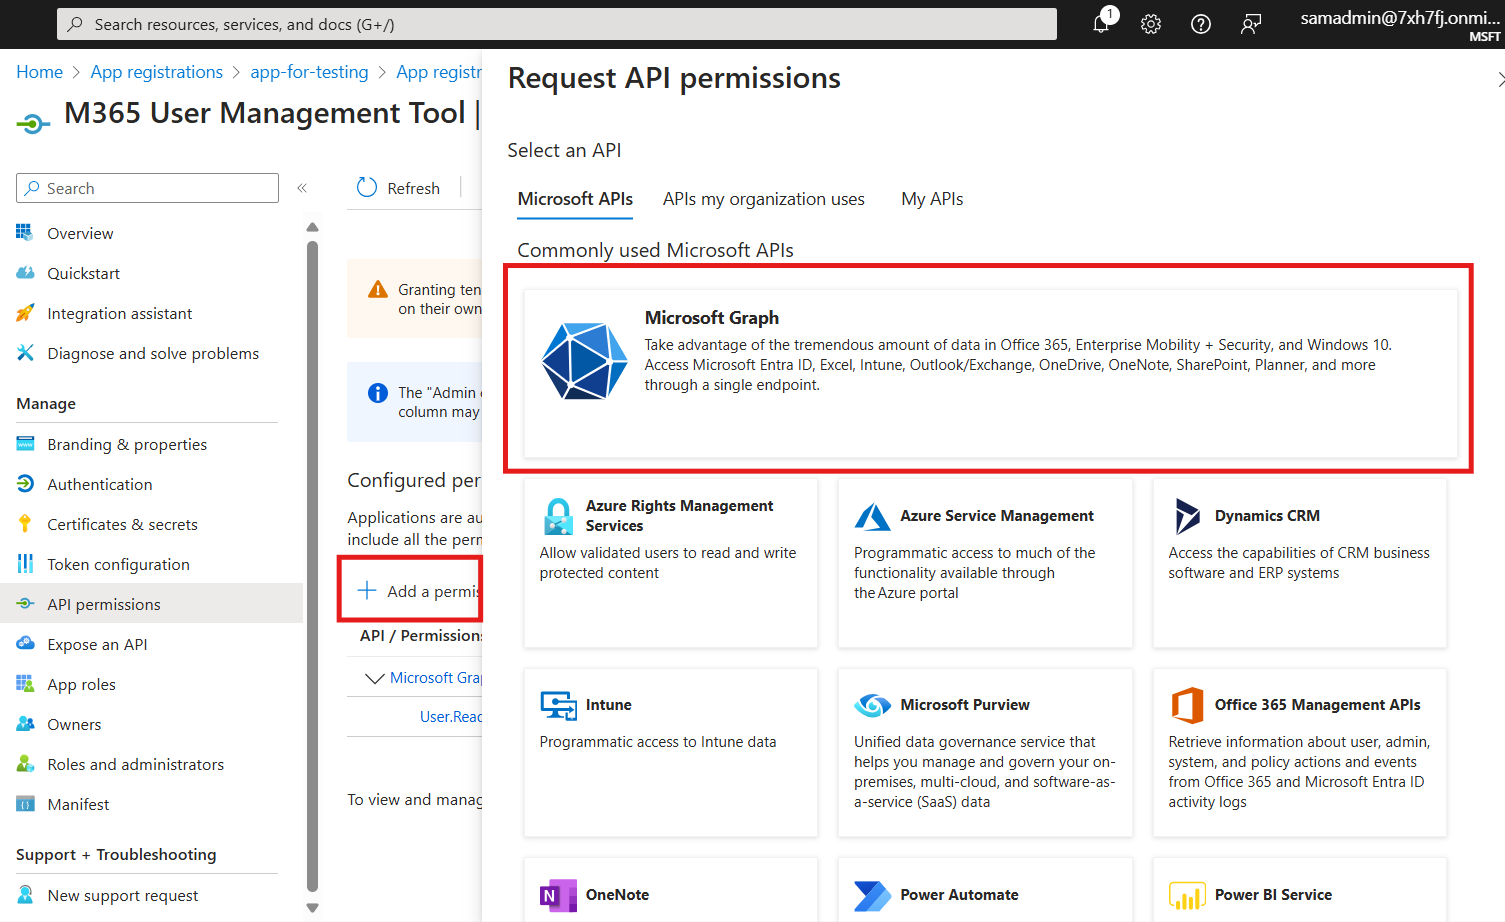
Task: Select Azure Rights Management Services title
Action: (679, 516)
